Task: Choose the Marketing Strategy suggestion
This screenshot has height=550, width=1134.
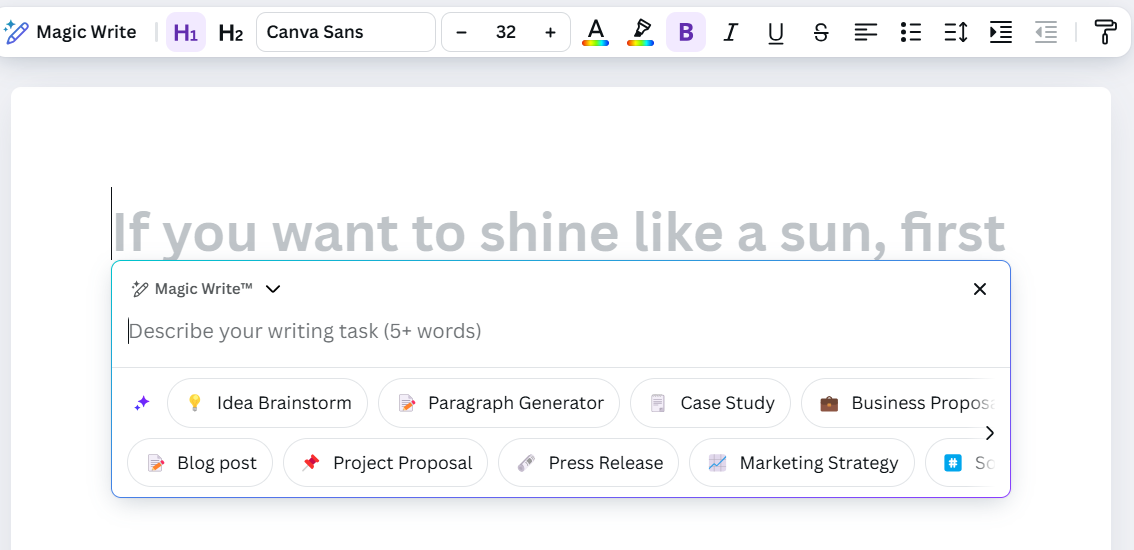Action: point(802,462)
